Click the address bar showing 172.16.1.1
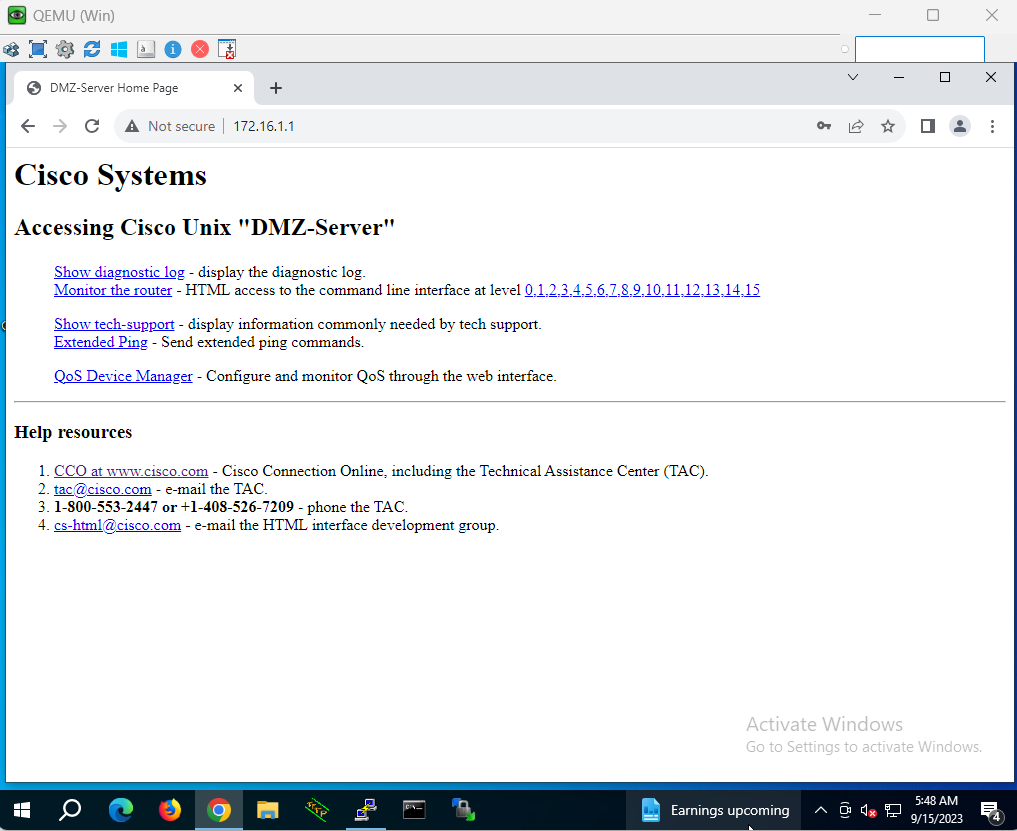 pos(500,126)
